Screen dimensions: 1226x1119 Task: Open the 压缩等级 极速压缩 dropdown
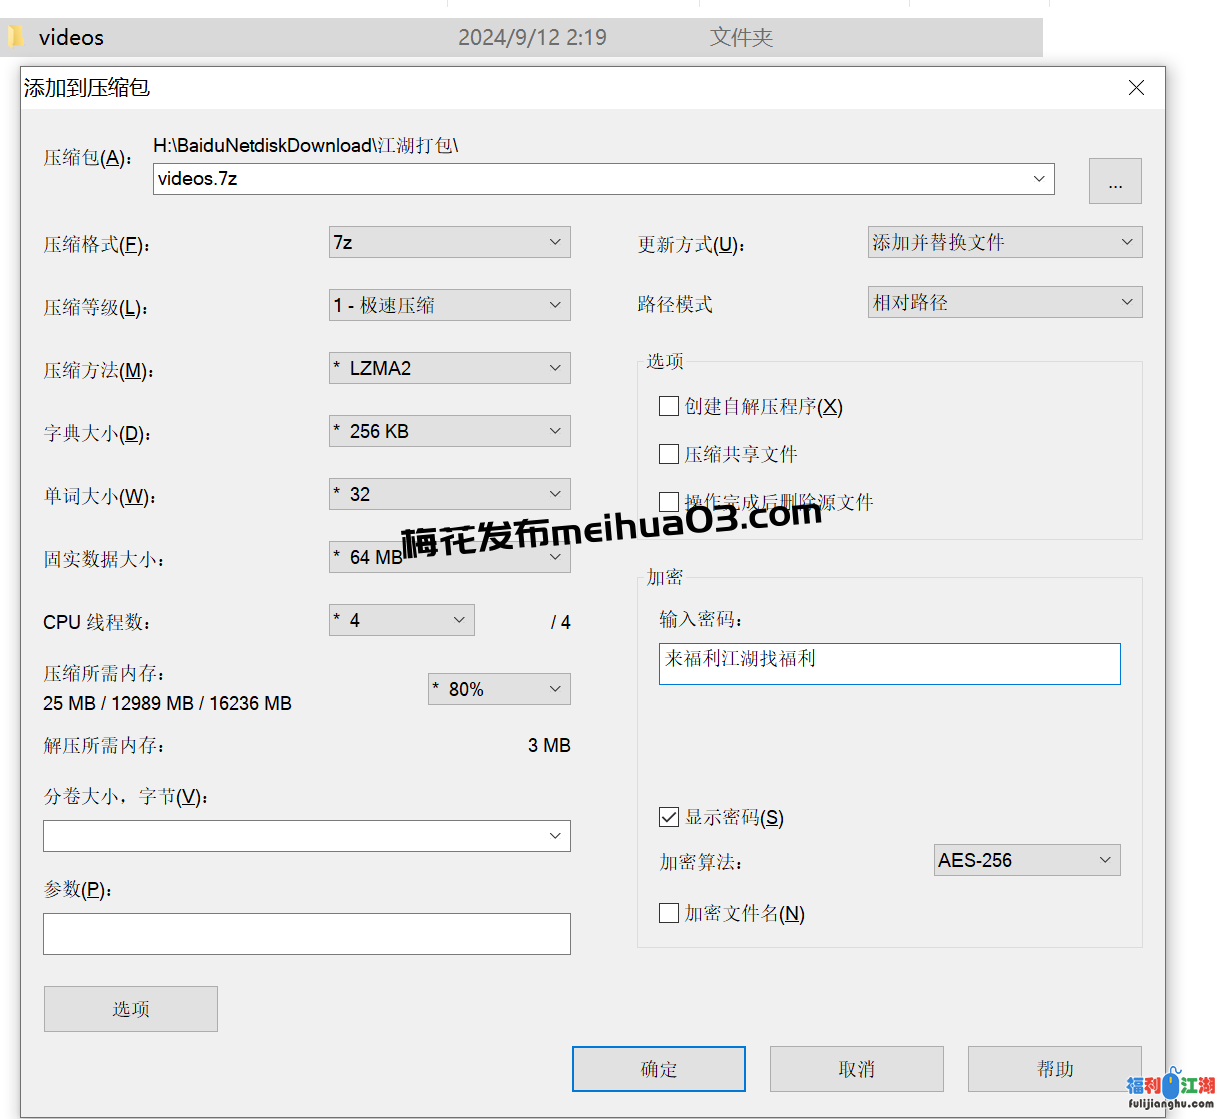(x=449, y=305)
